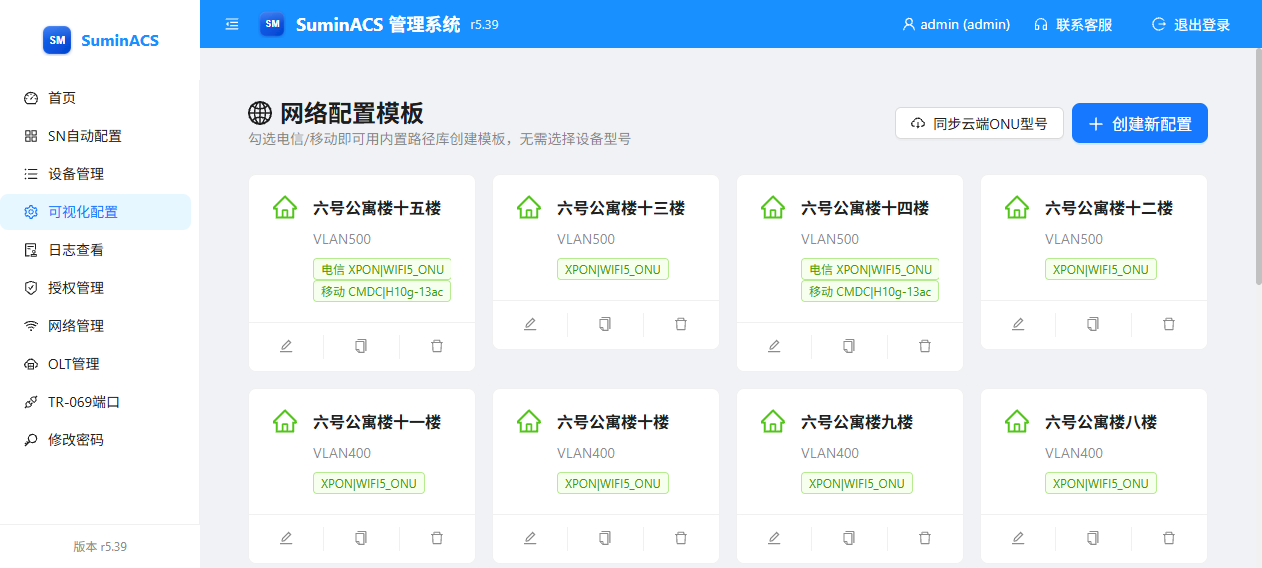Edit the 六号公寓楼八楼 template
The image size is (1262, 568).
[x=1018, y=538]
